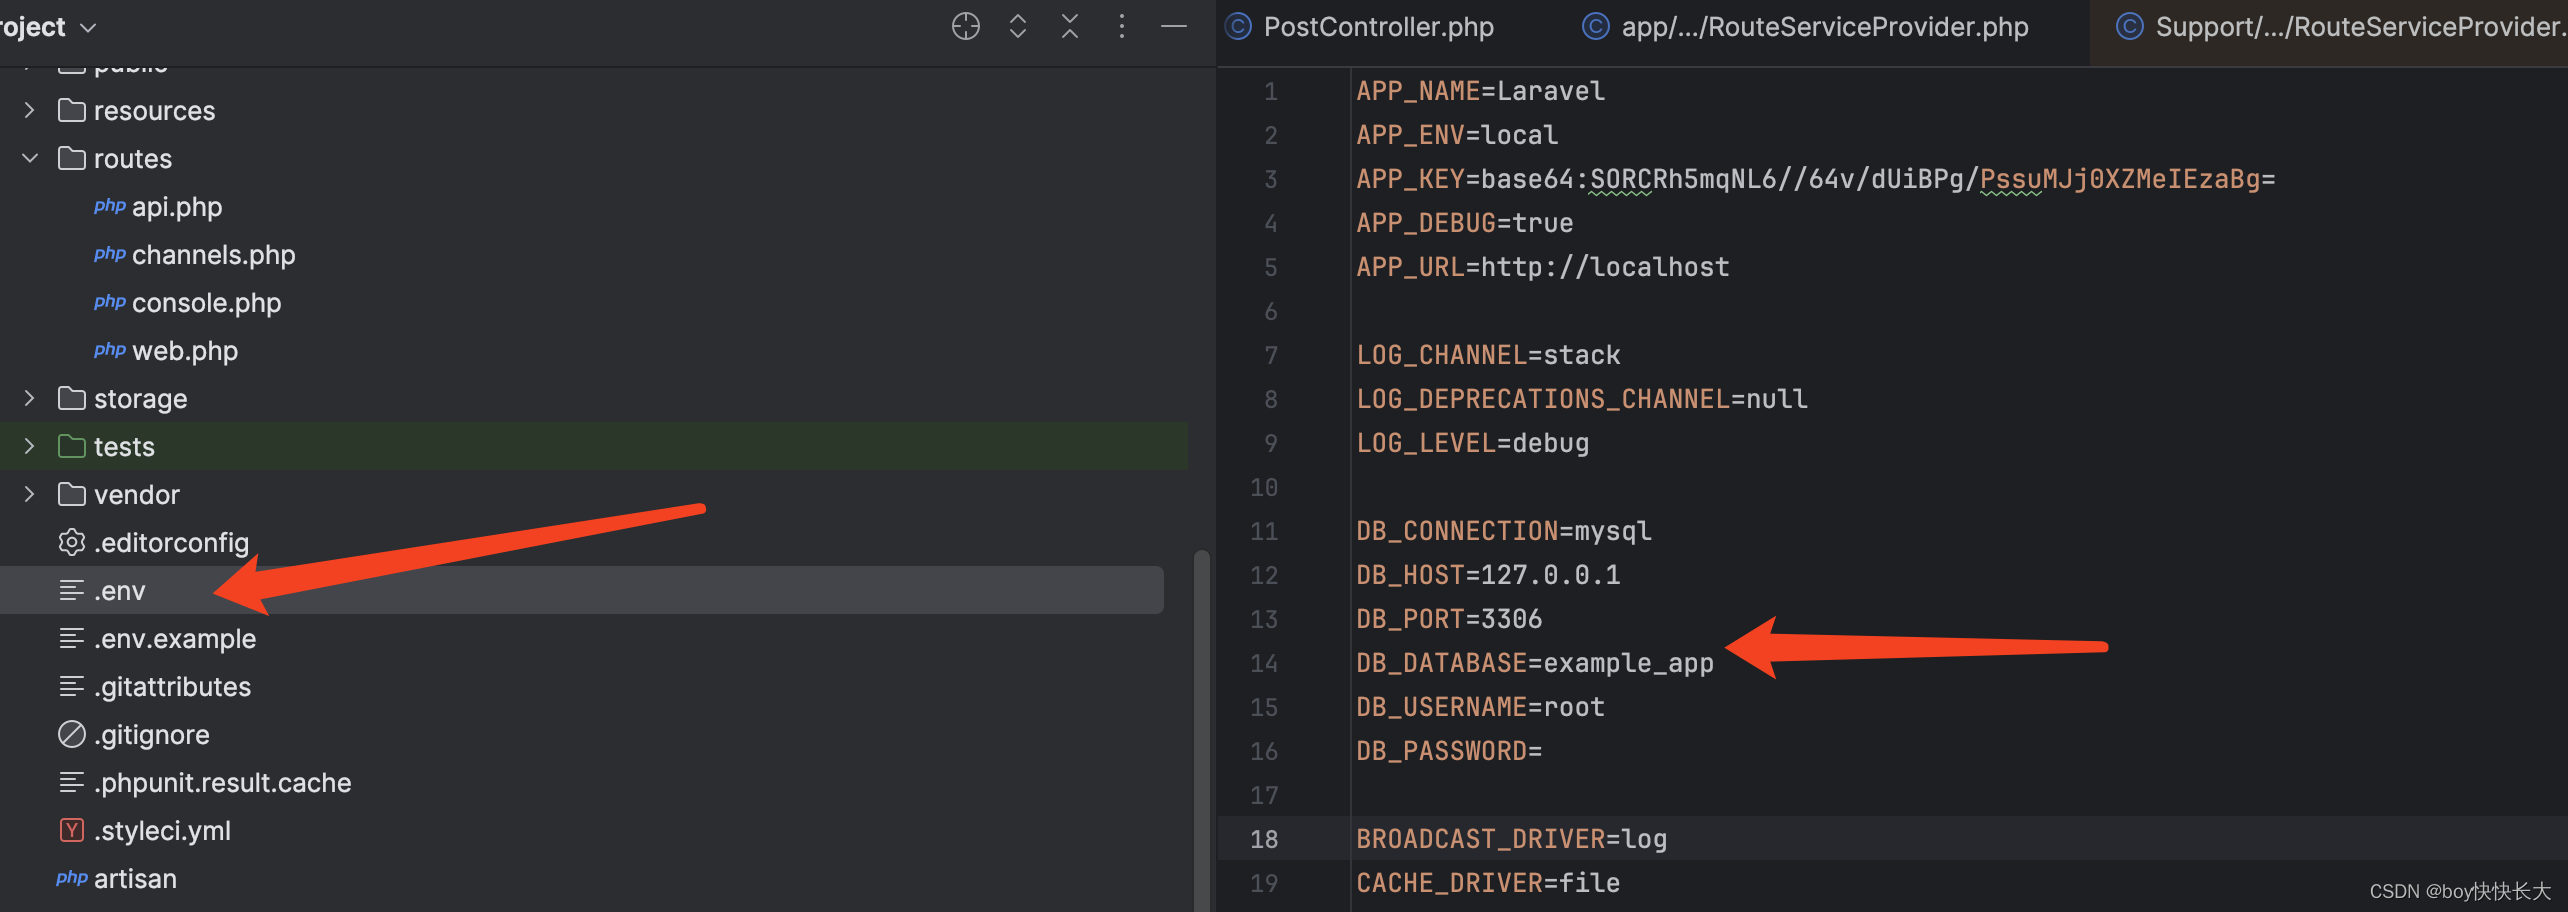Click the Collapse All icon in Project toolbar
Image resolution: width=2568 pixels, height=912 pixels.
click(1070, 27)
